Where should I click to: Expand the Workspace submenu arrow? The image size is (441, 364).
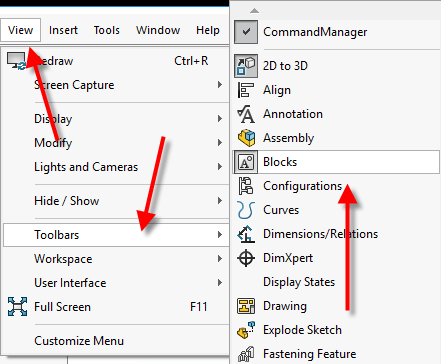pyautogui.click(x=220, y=259)
